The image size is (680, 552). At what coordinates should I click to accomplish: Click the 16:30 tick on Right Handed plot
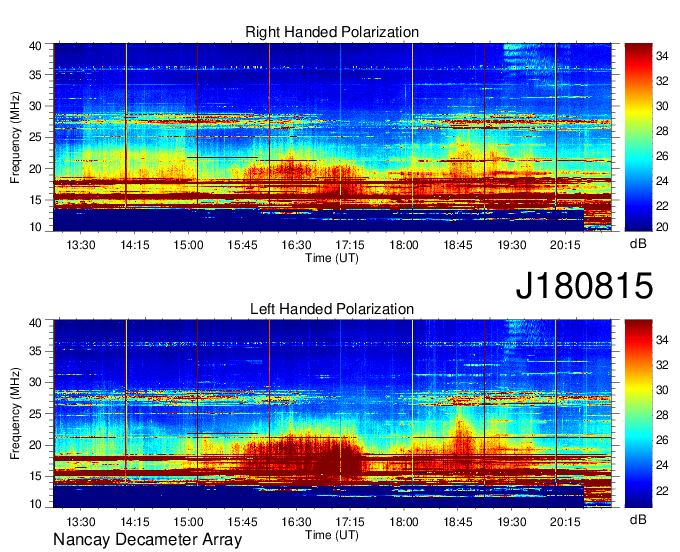(296, 245)
